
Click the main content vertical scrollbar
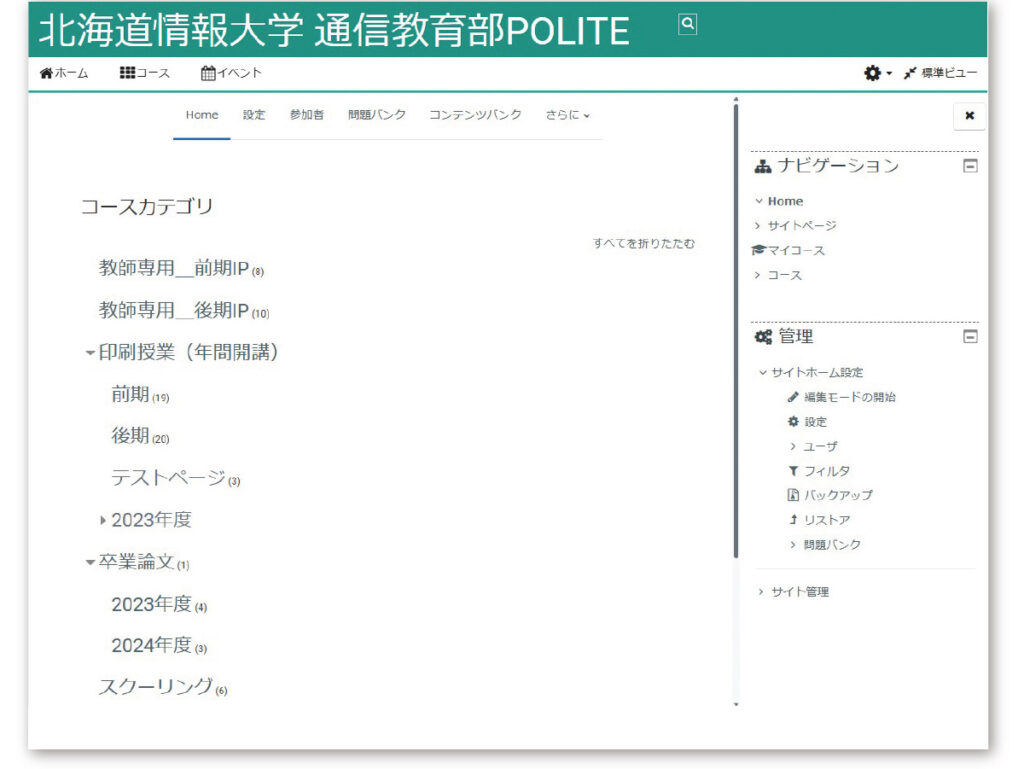click(x=736, y=330)
